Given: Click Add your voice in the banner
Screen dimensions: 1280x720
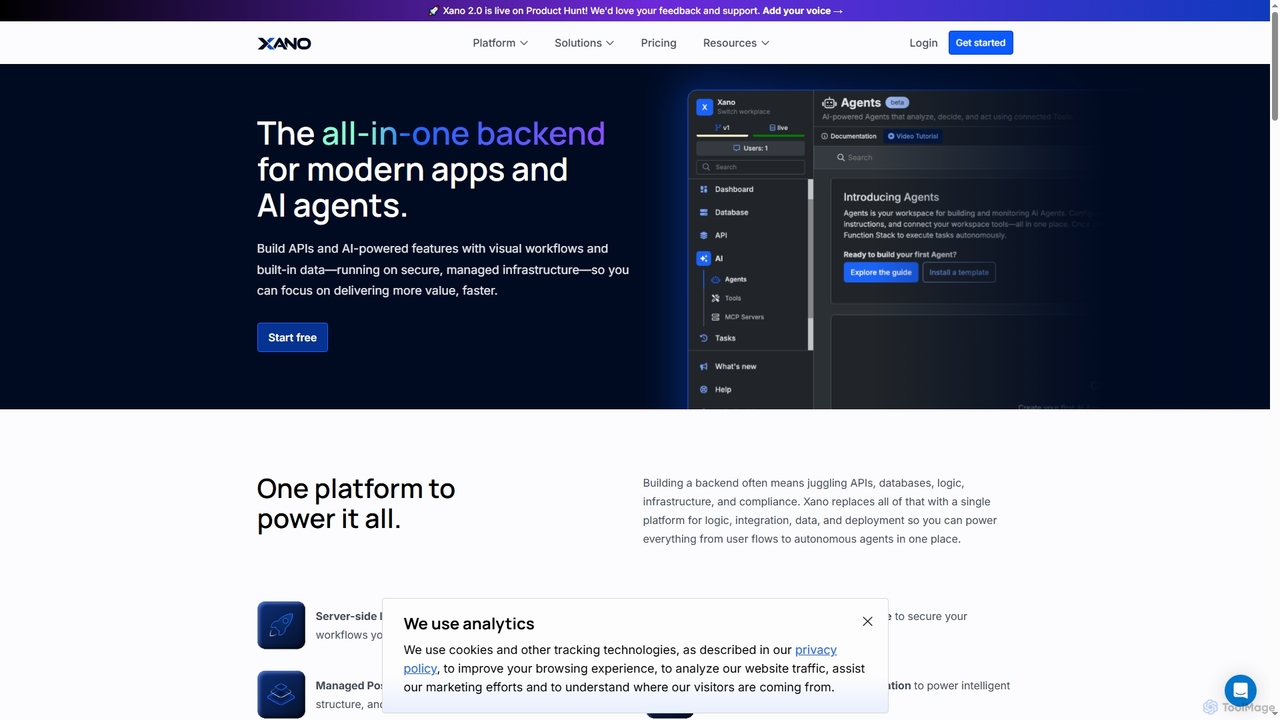Looking at the screenshot, I should click(803, 11).
